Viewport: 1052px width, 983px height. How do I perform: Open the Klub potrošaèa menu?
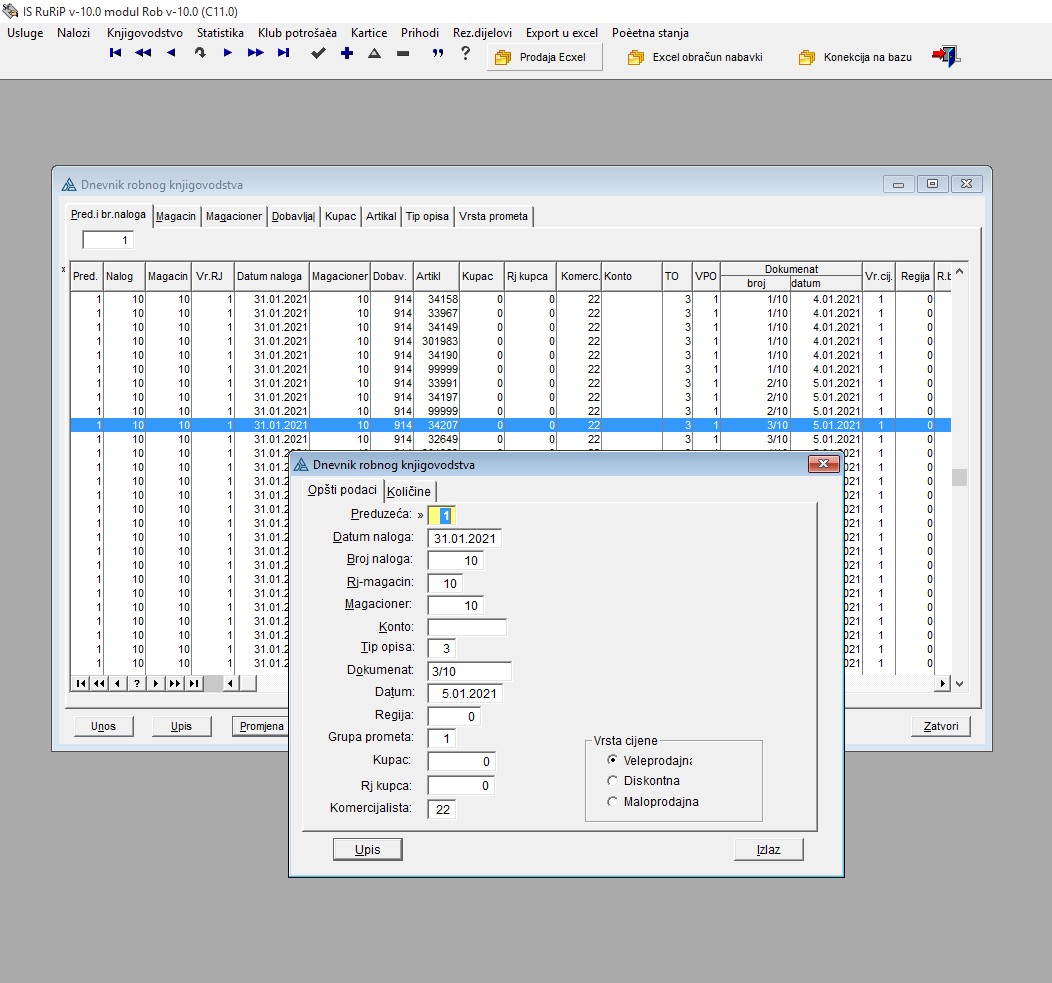297,33
